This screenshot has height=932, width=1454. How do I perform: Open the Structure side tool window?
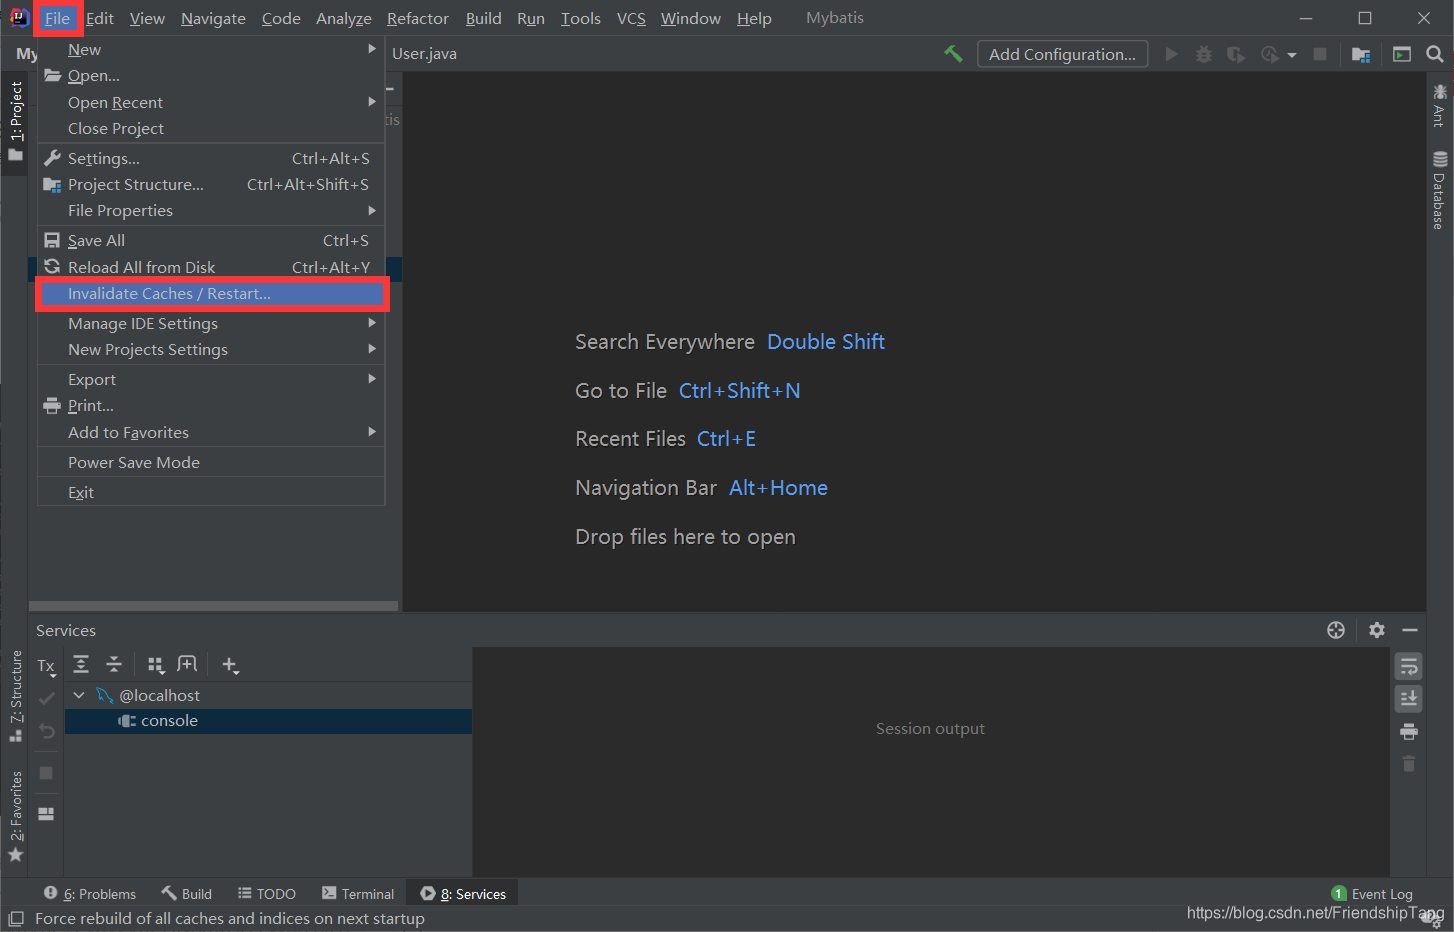coord(16,695)
